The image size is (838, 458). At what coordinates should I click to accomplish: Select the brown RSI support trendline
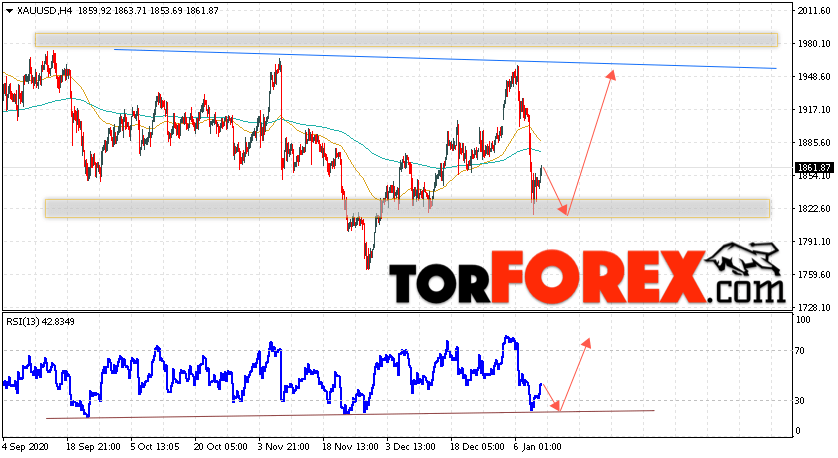click(350, 414)
